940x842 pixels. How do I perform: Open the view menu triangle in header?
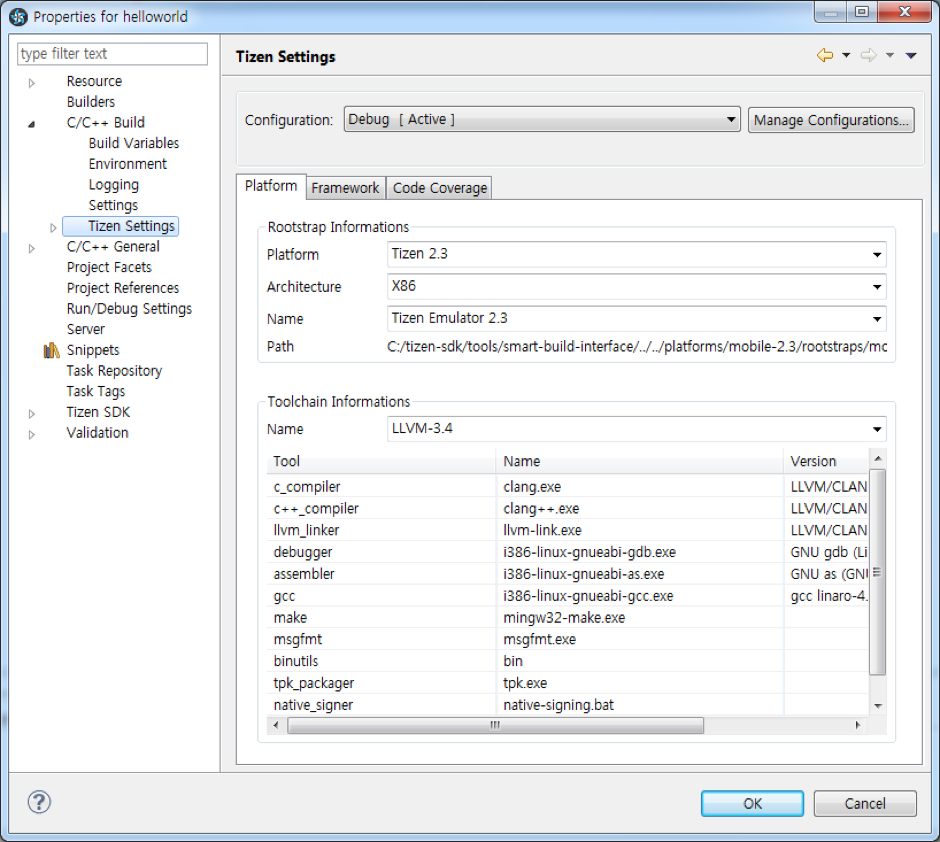point(911,56)
